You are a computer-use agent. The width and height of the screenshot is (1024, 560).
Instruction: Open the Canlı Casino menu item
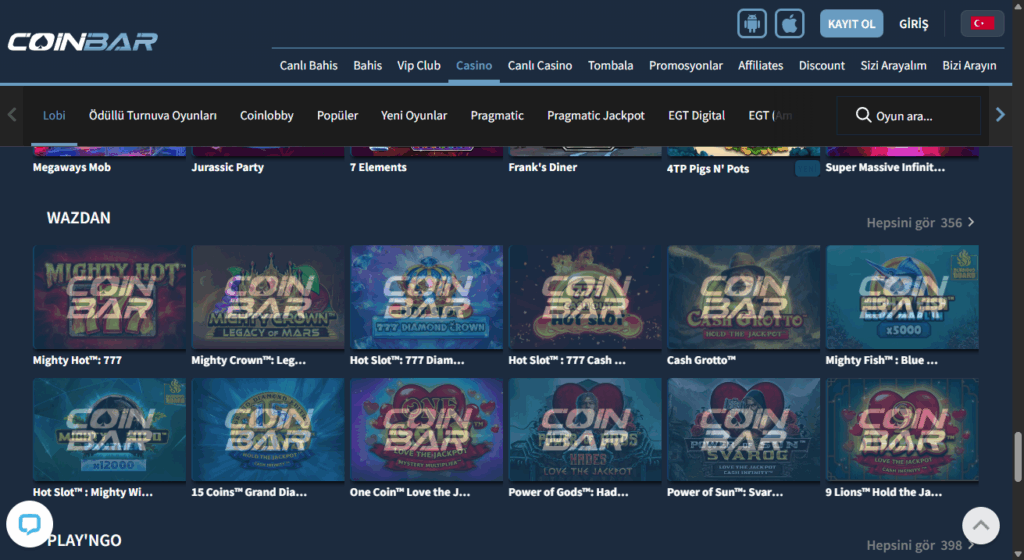tap(539, 65)
